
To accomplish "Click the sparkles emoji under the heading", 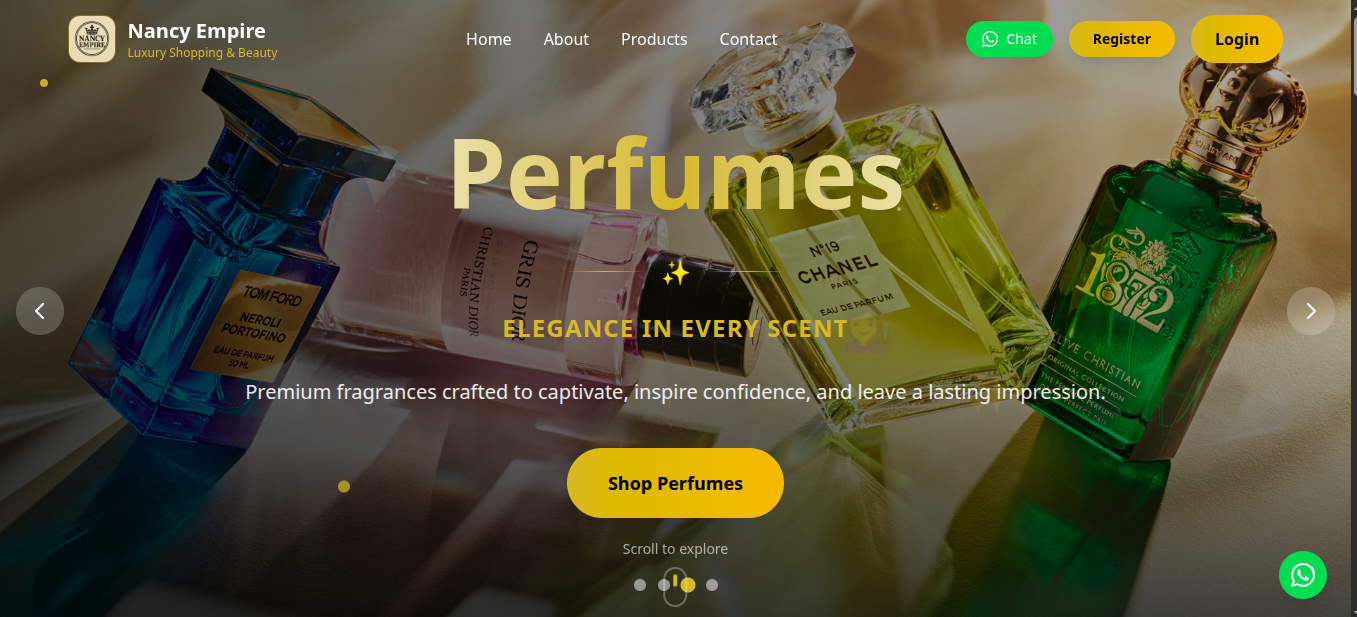I will pos(676,272).
